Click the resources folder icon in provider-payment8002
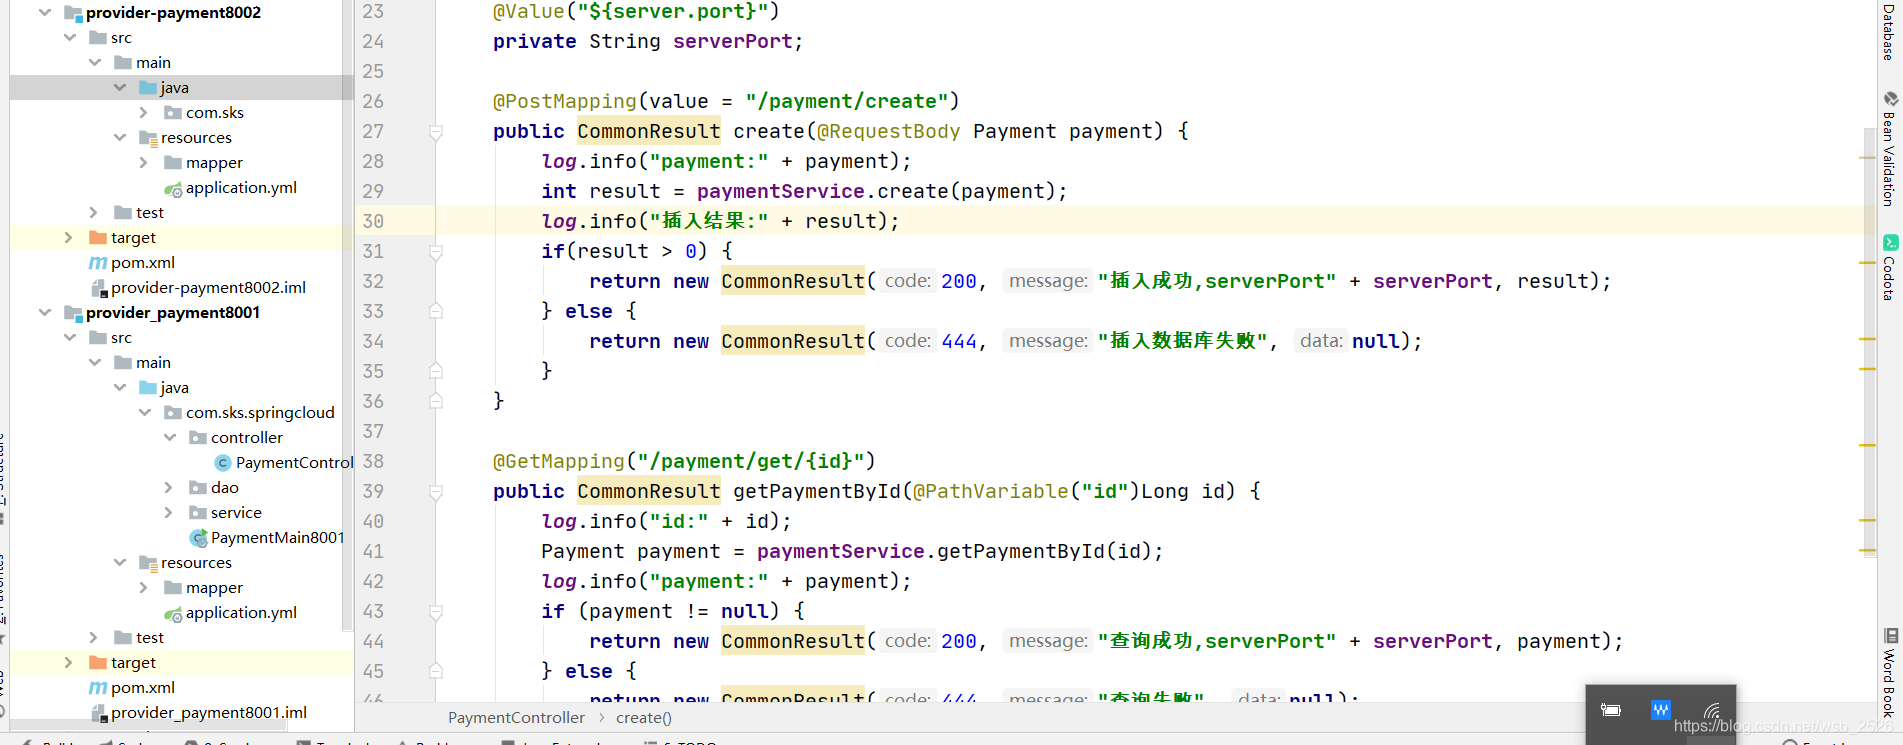The width and height of the screenshot is (1903, 745). [148, 138]
